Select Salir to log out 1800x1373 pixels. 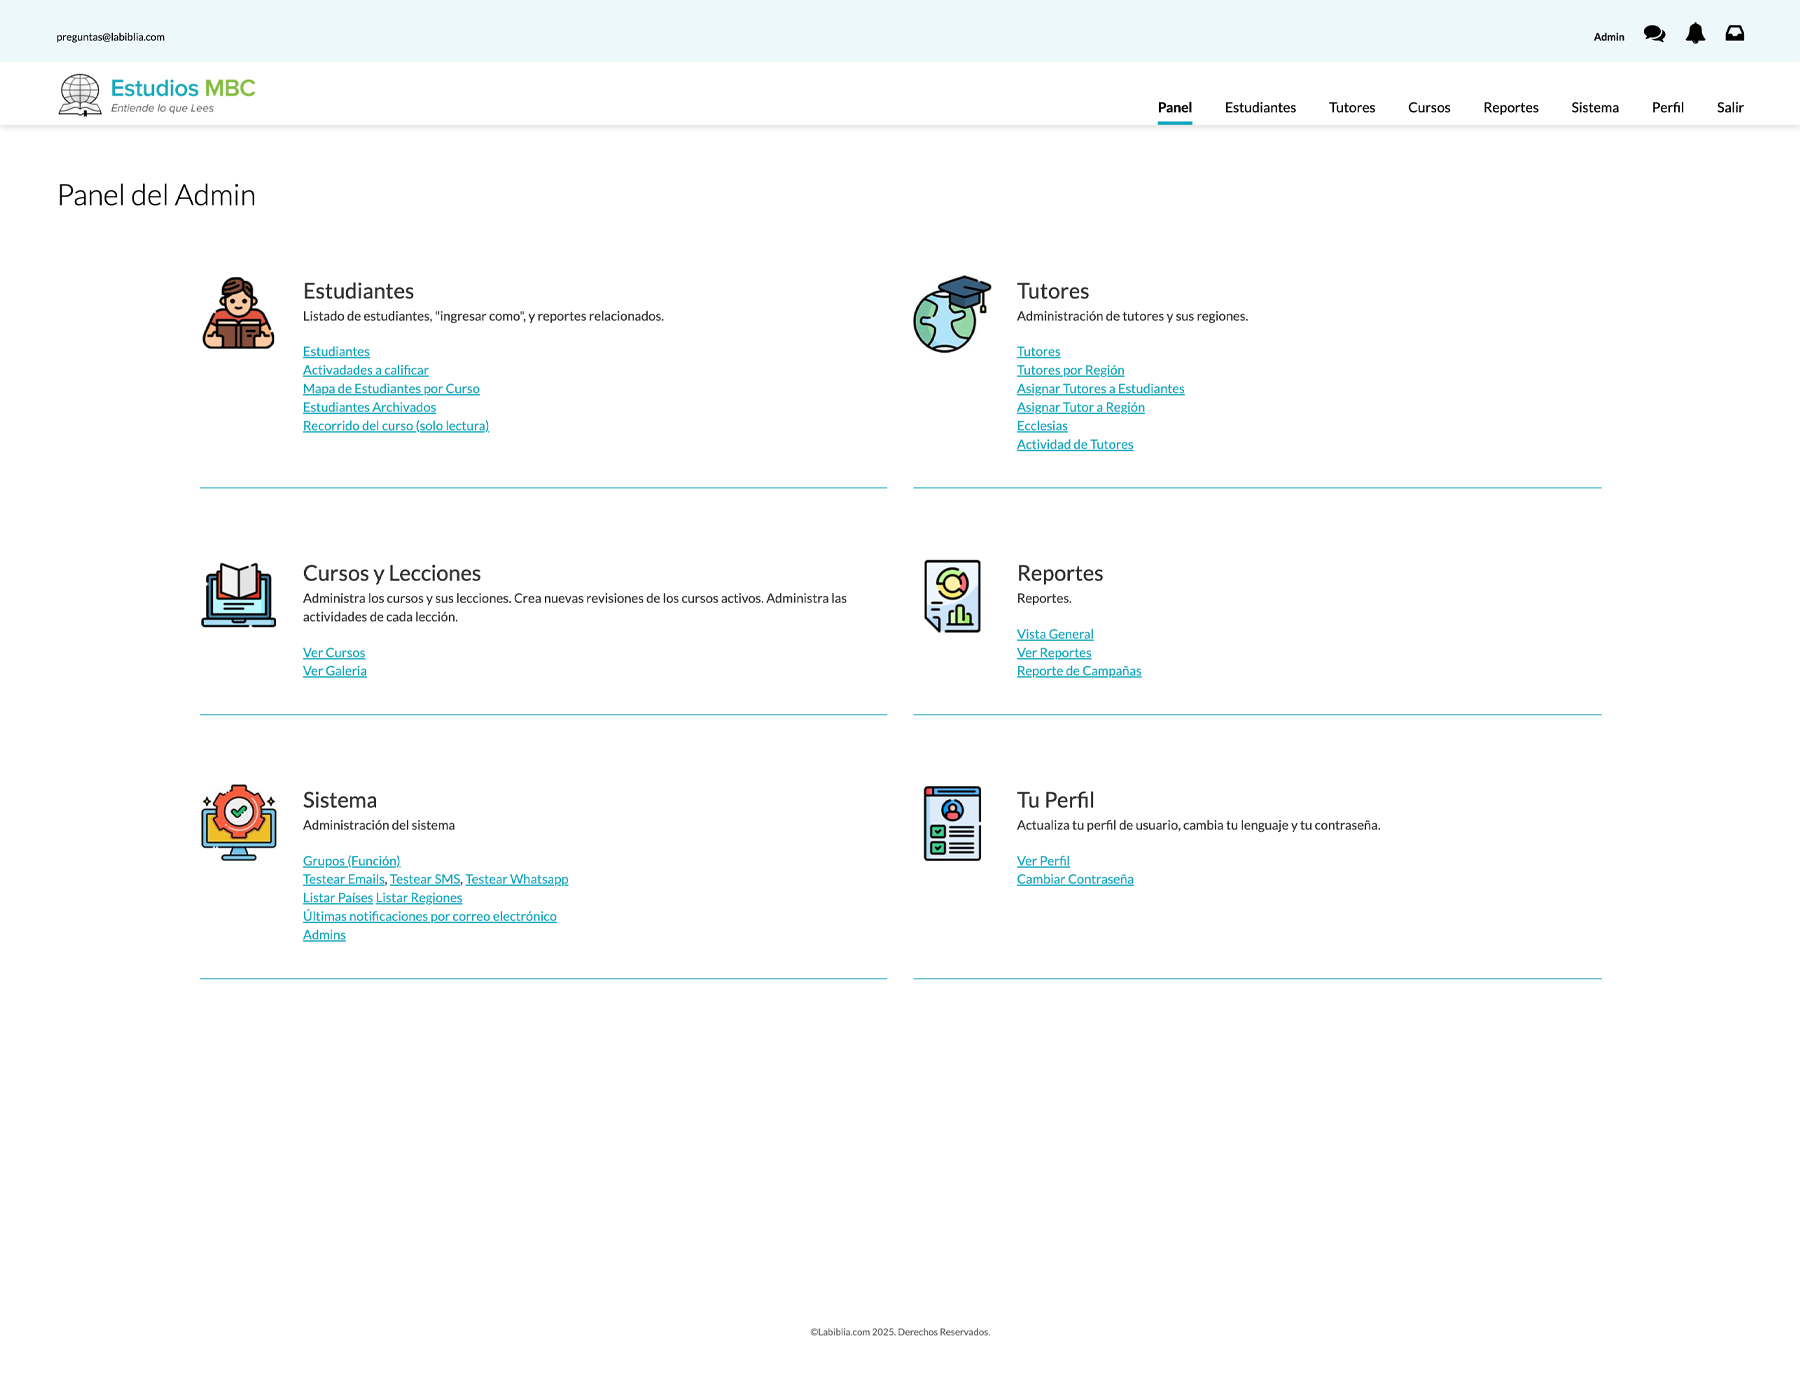pyautogui.click(x=1730, y=107)
